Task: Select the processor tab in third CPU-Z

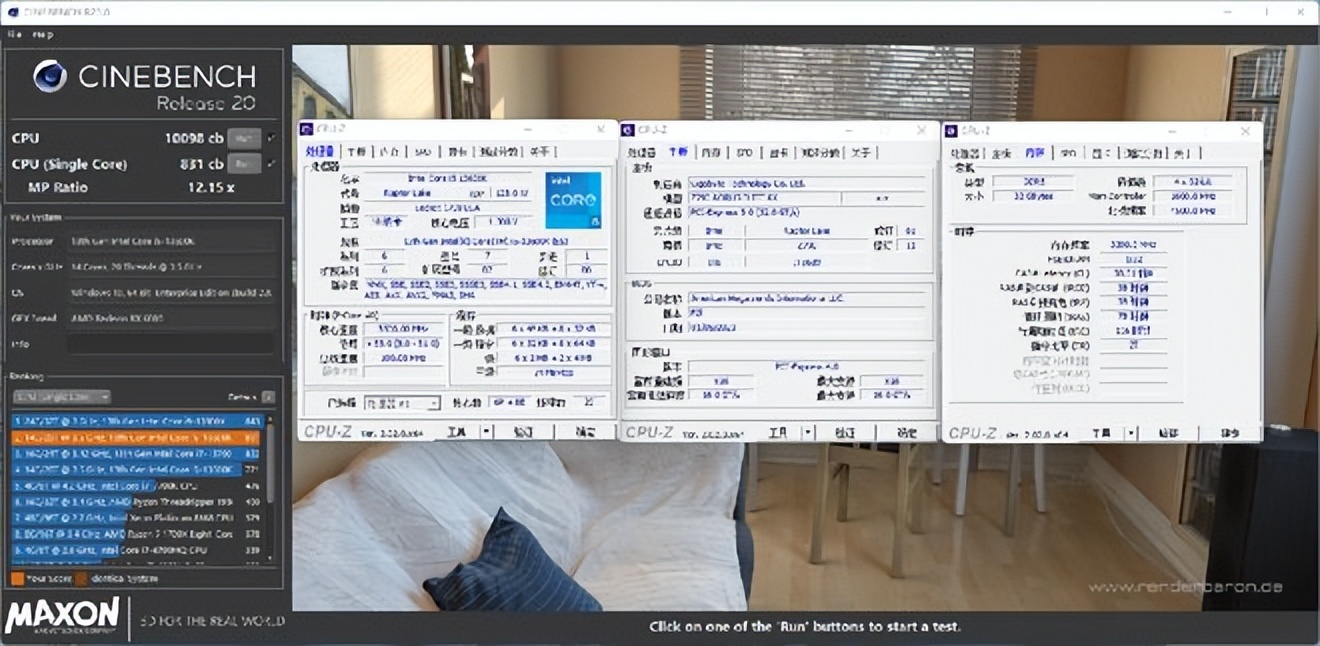Action: click(964, 153)
